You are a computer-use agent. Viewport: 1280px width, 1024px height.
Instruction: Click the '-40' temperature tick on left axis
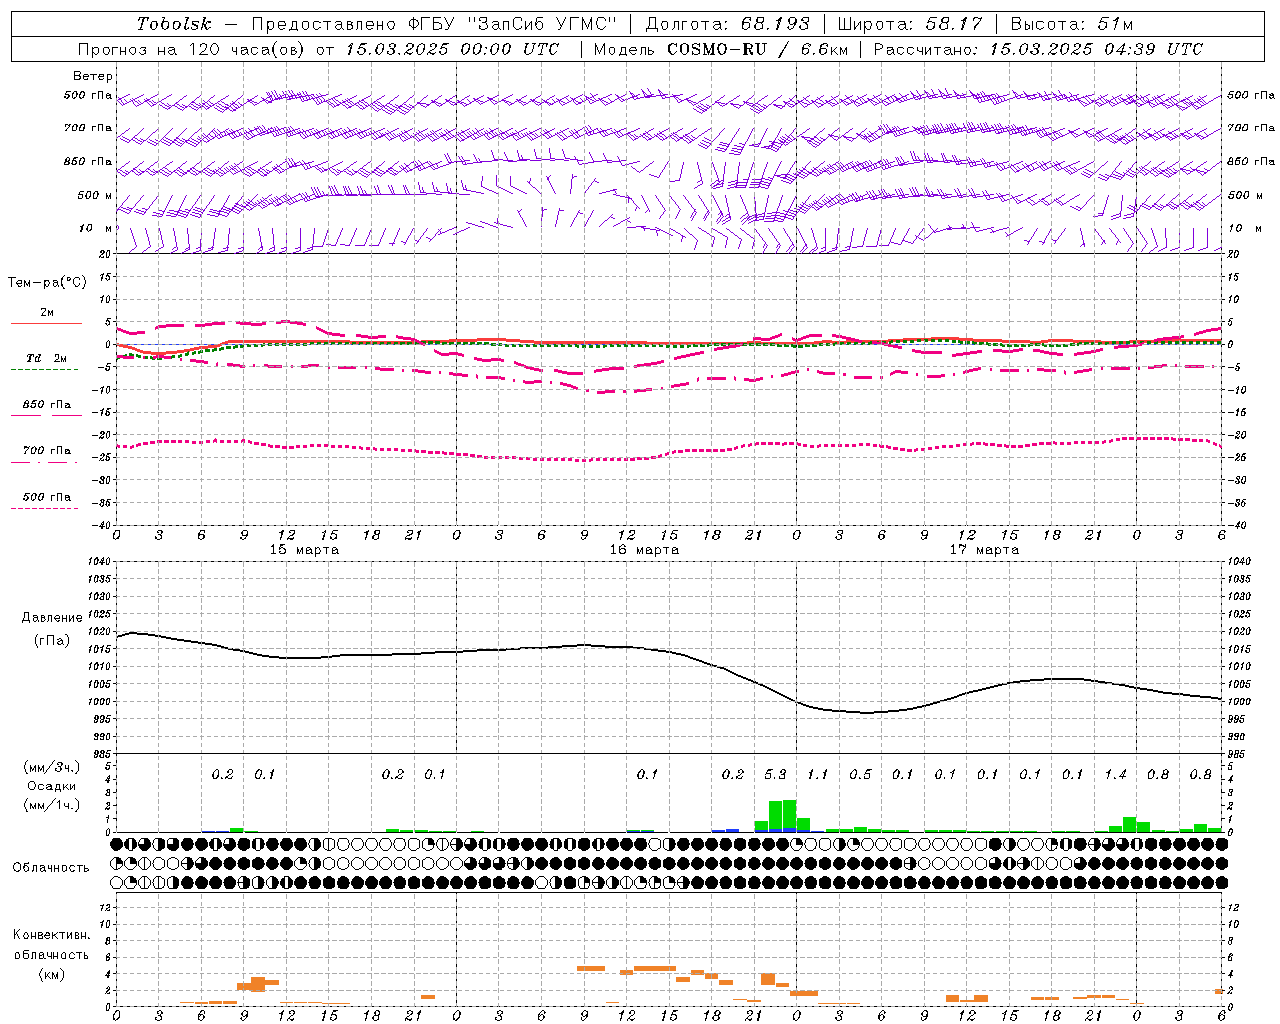tap(102, 525)
